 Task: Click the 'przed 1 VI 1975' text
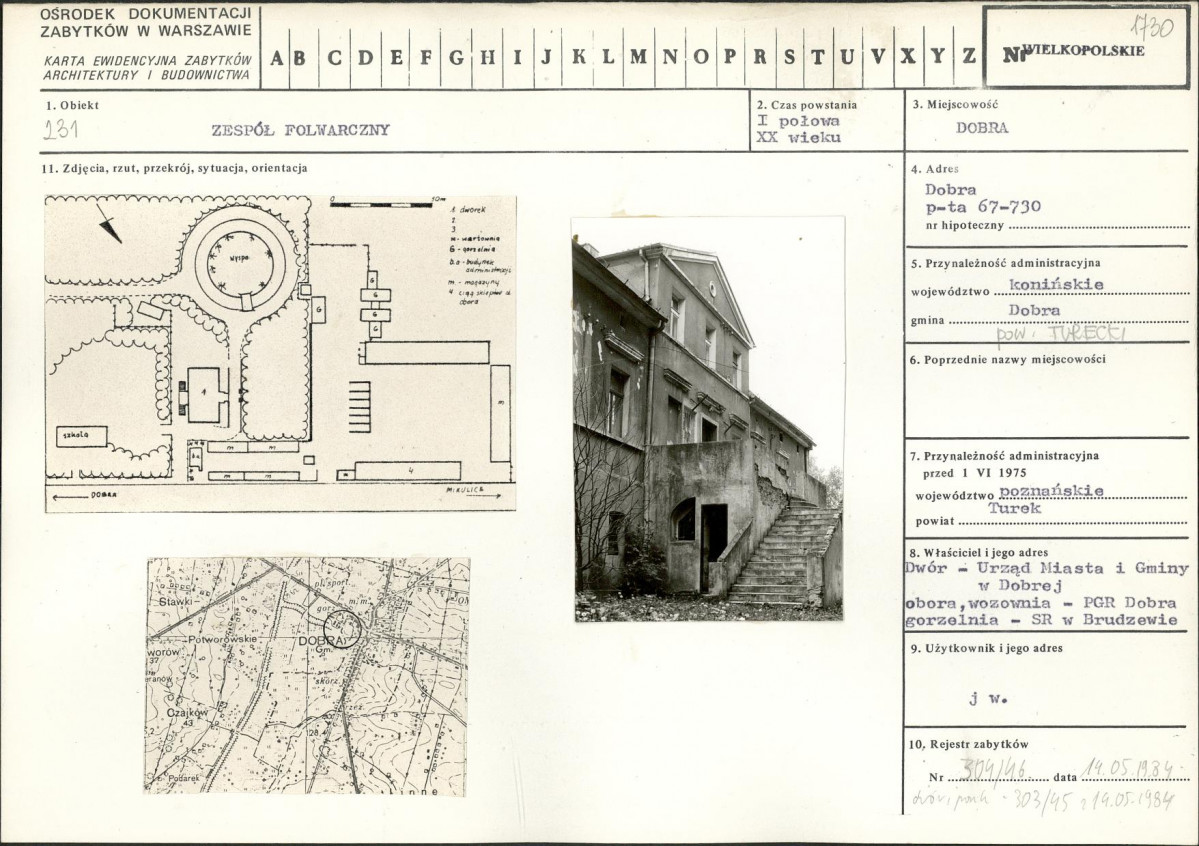[974, 473]
